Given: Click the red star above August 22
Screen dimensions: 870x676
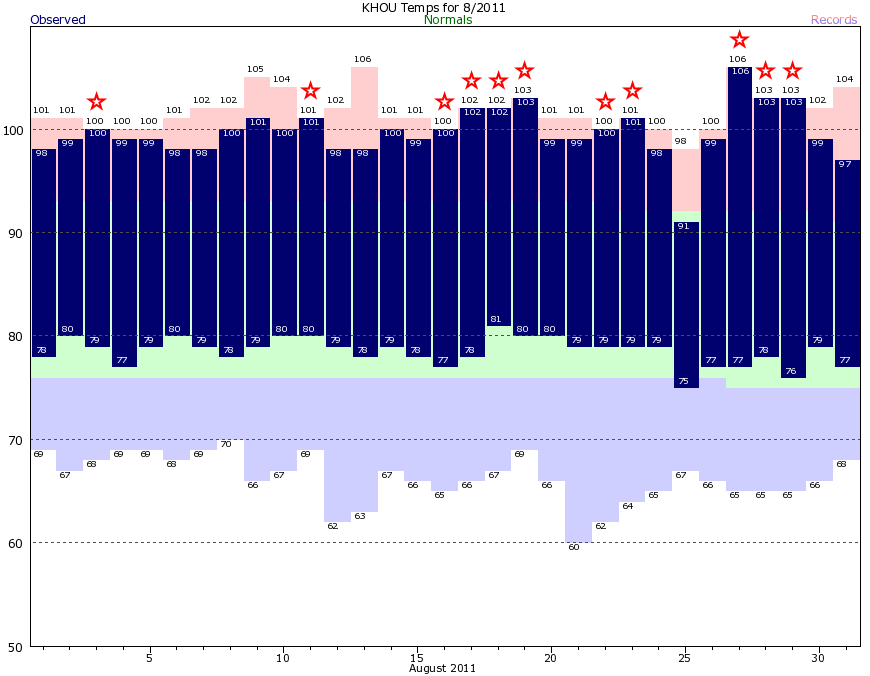Looking at the screenshot, I should 605,102.
